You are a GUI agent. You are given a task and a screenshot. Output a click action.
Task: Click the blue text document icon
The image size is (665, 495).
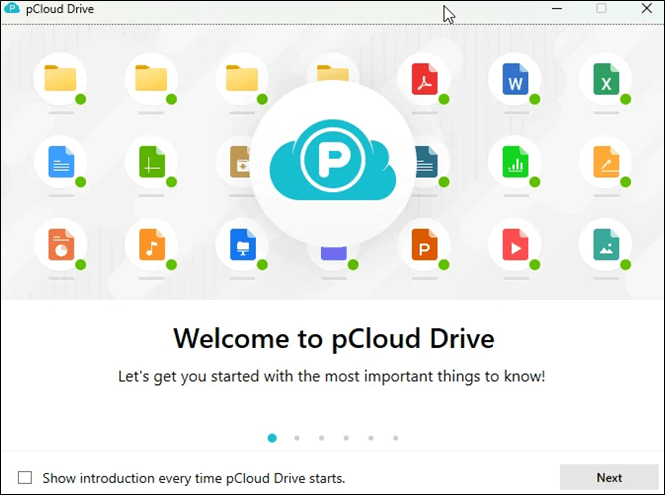tap(61, 162)
